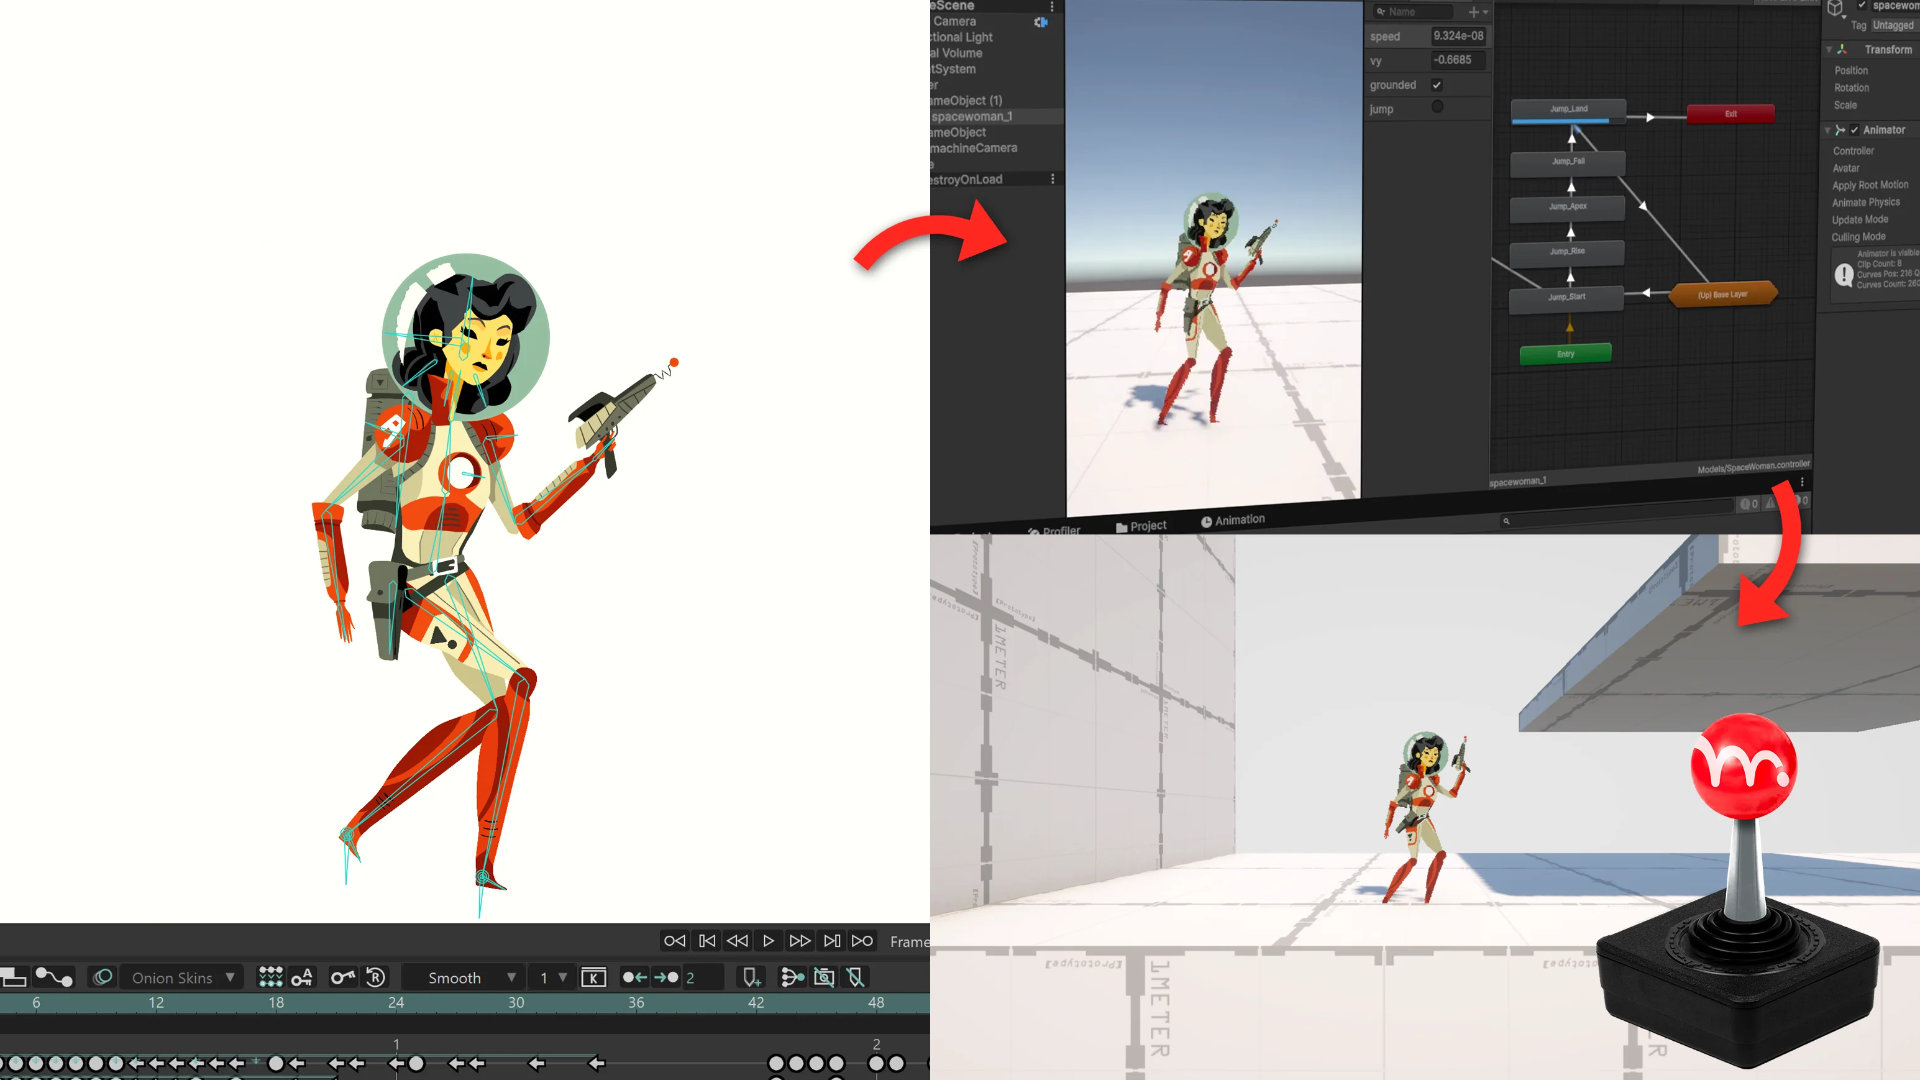Viewport: 1920px width, 1080px height.
Task: Click the keyframe grid dots icon
Action: tap(270, 977)
